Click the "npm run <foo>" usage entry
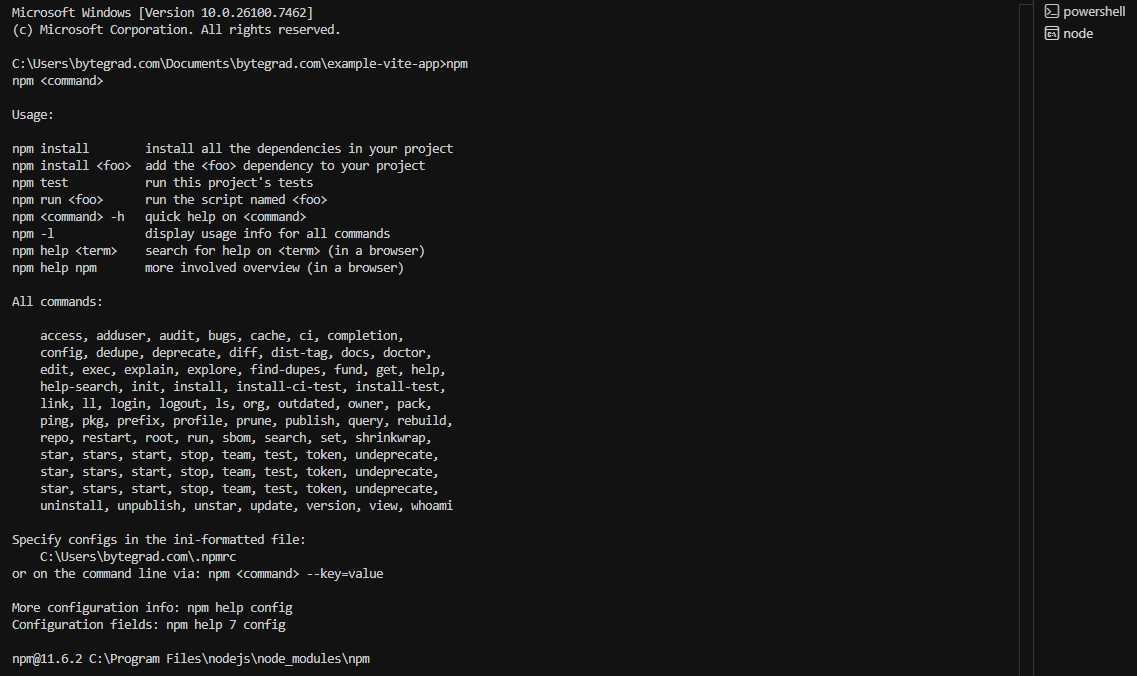 tap(57, 200)
